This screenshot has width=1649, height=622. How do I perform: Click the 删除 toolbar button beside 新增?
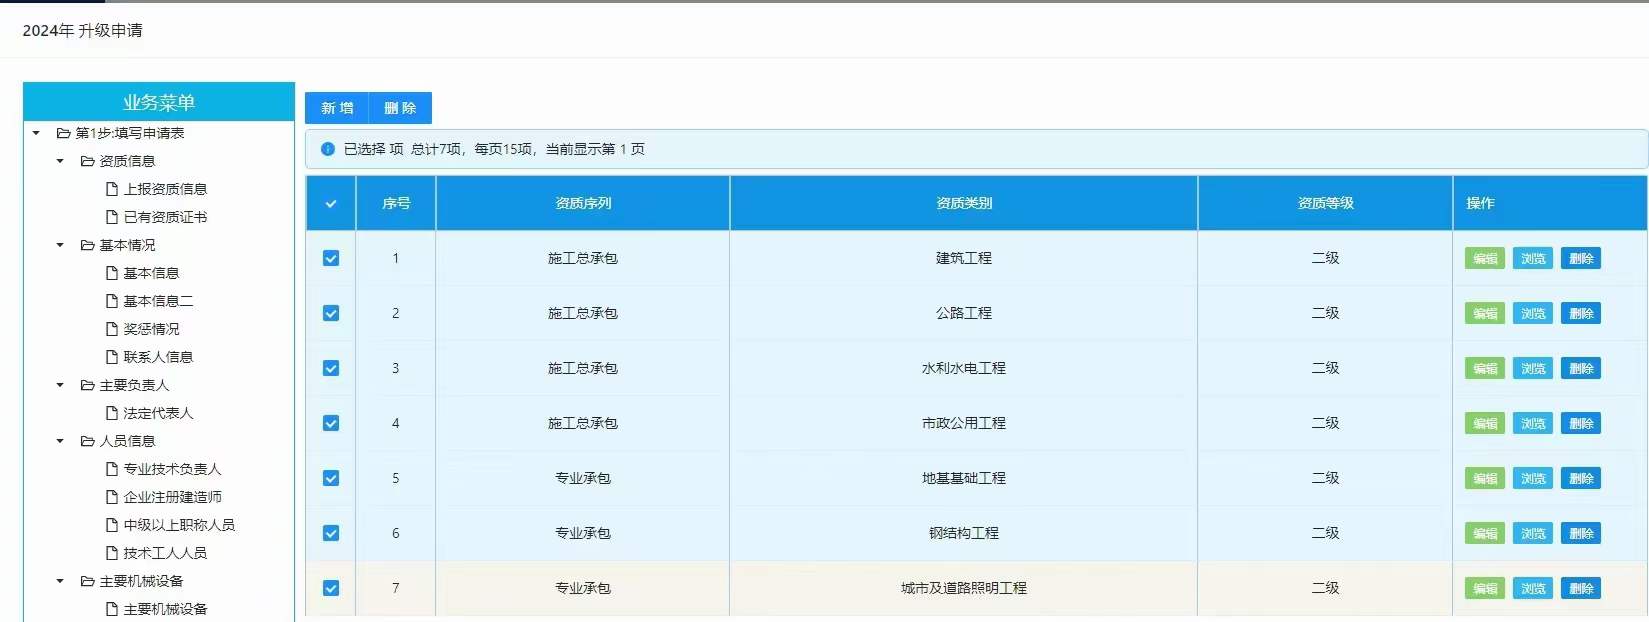click(x=400, y=108)
